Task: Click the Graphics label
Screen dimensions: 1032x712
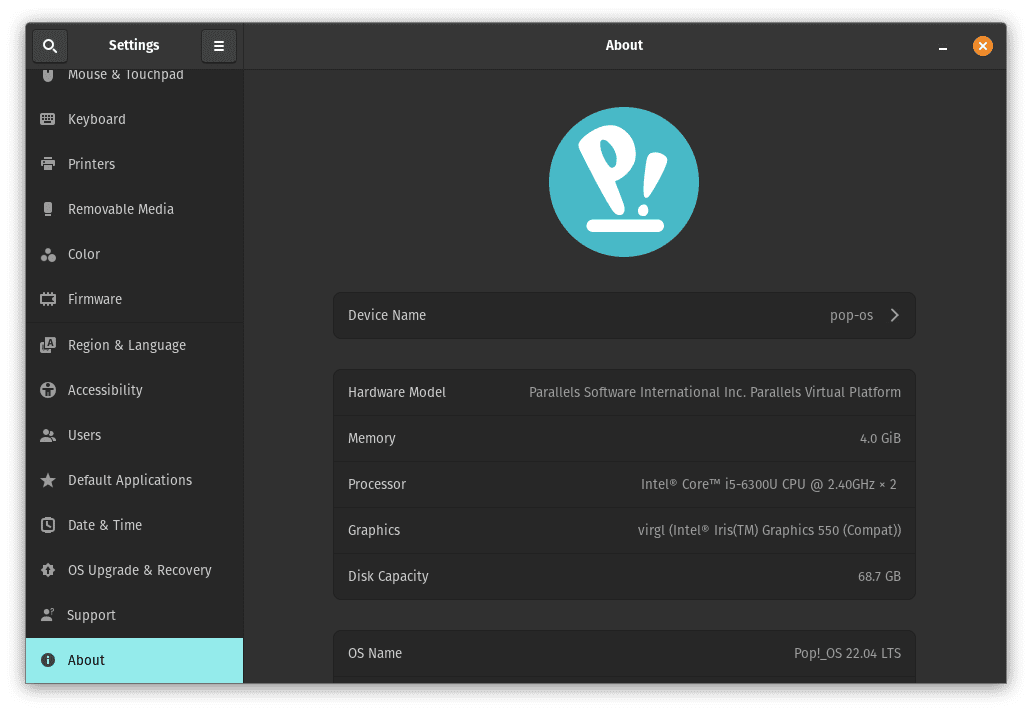Action: pyautogui.click(x=374, y=530)
